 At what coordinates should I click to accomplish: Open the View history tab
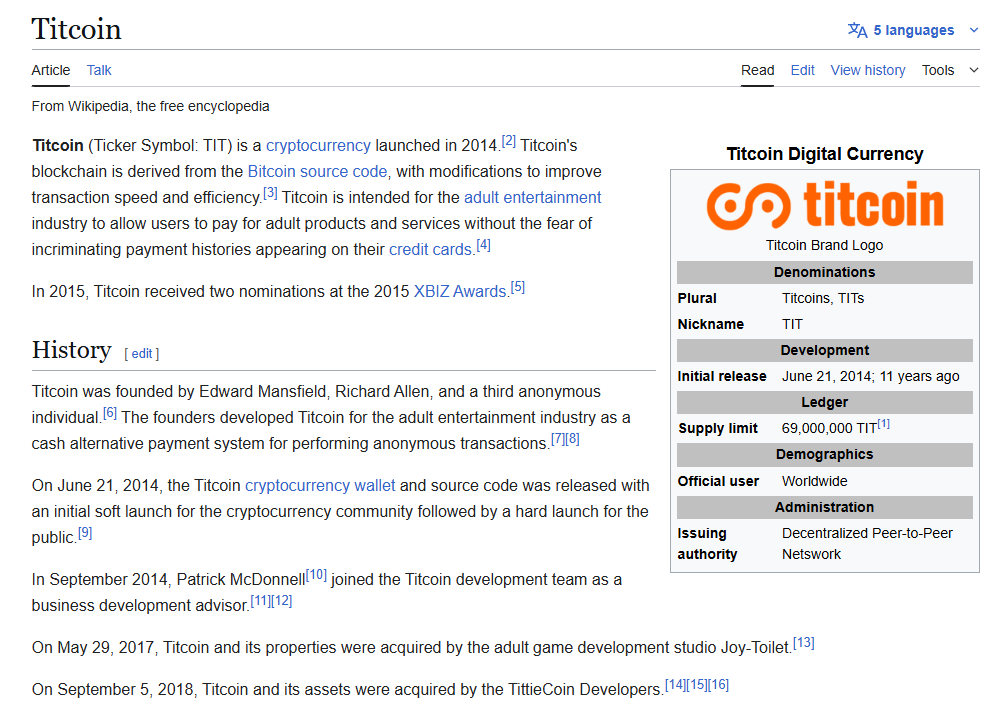pyautogui.click(x=868, y=70)
